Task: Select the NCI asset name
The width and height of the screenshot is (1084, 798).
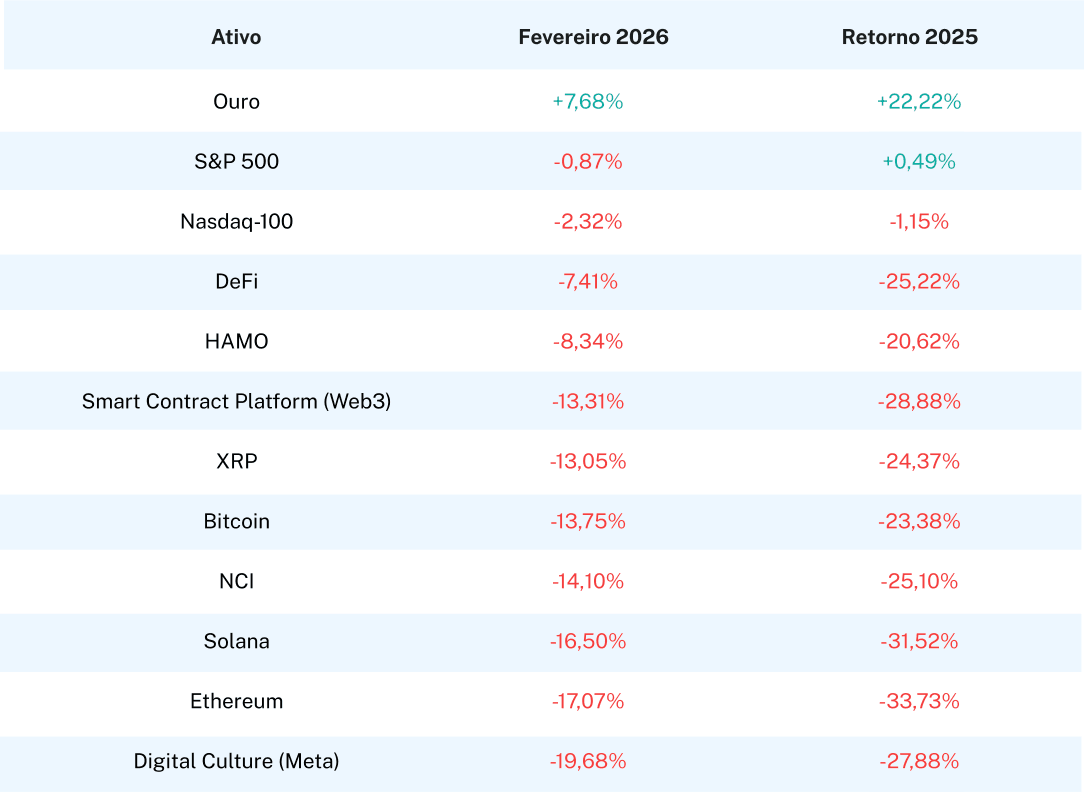Action: pyautogui.click(x=236, y=582)
